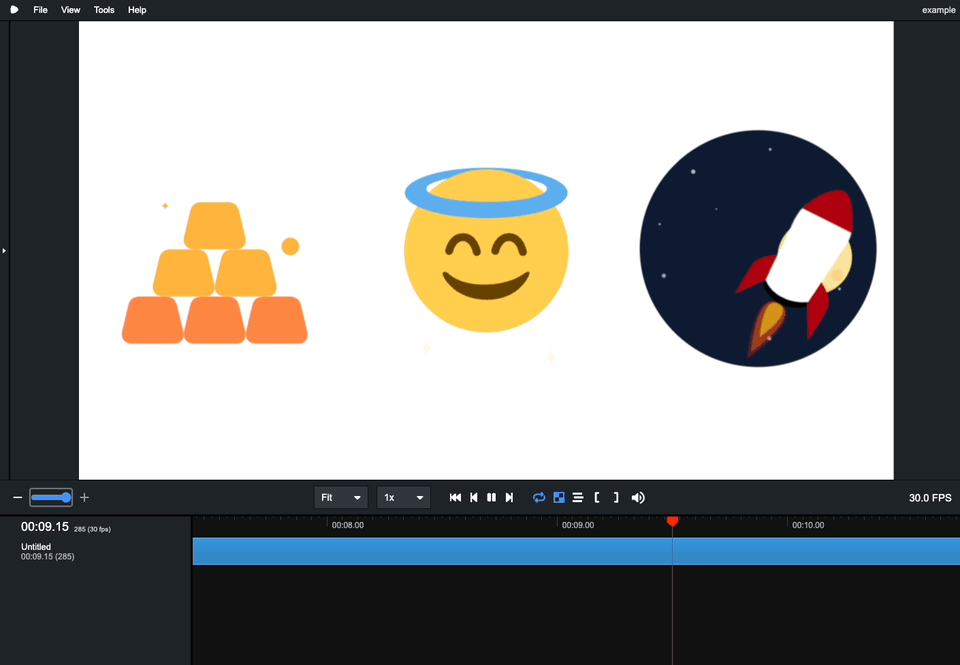Screen dimensions: 960x665
Task: Step back one frame
Action: [474, 497]
